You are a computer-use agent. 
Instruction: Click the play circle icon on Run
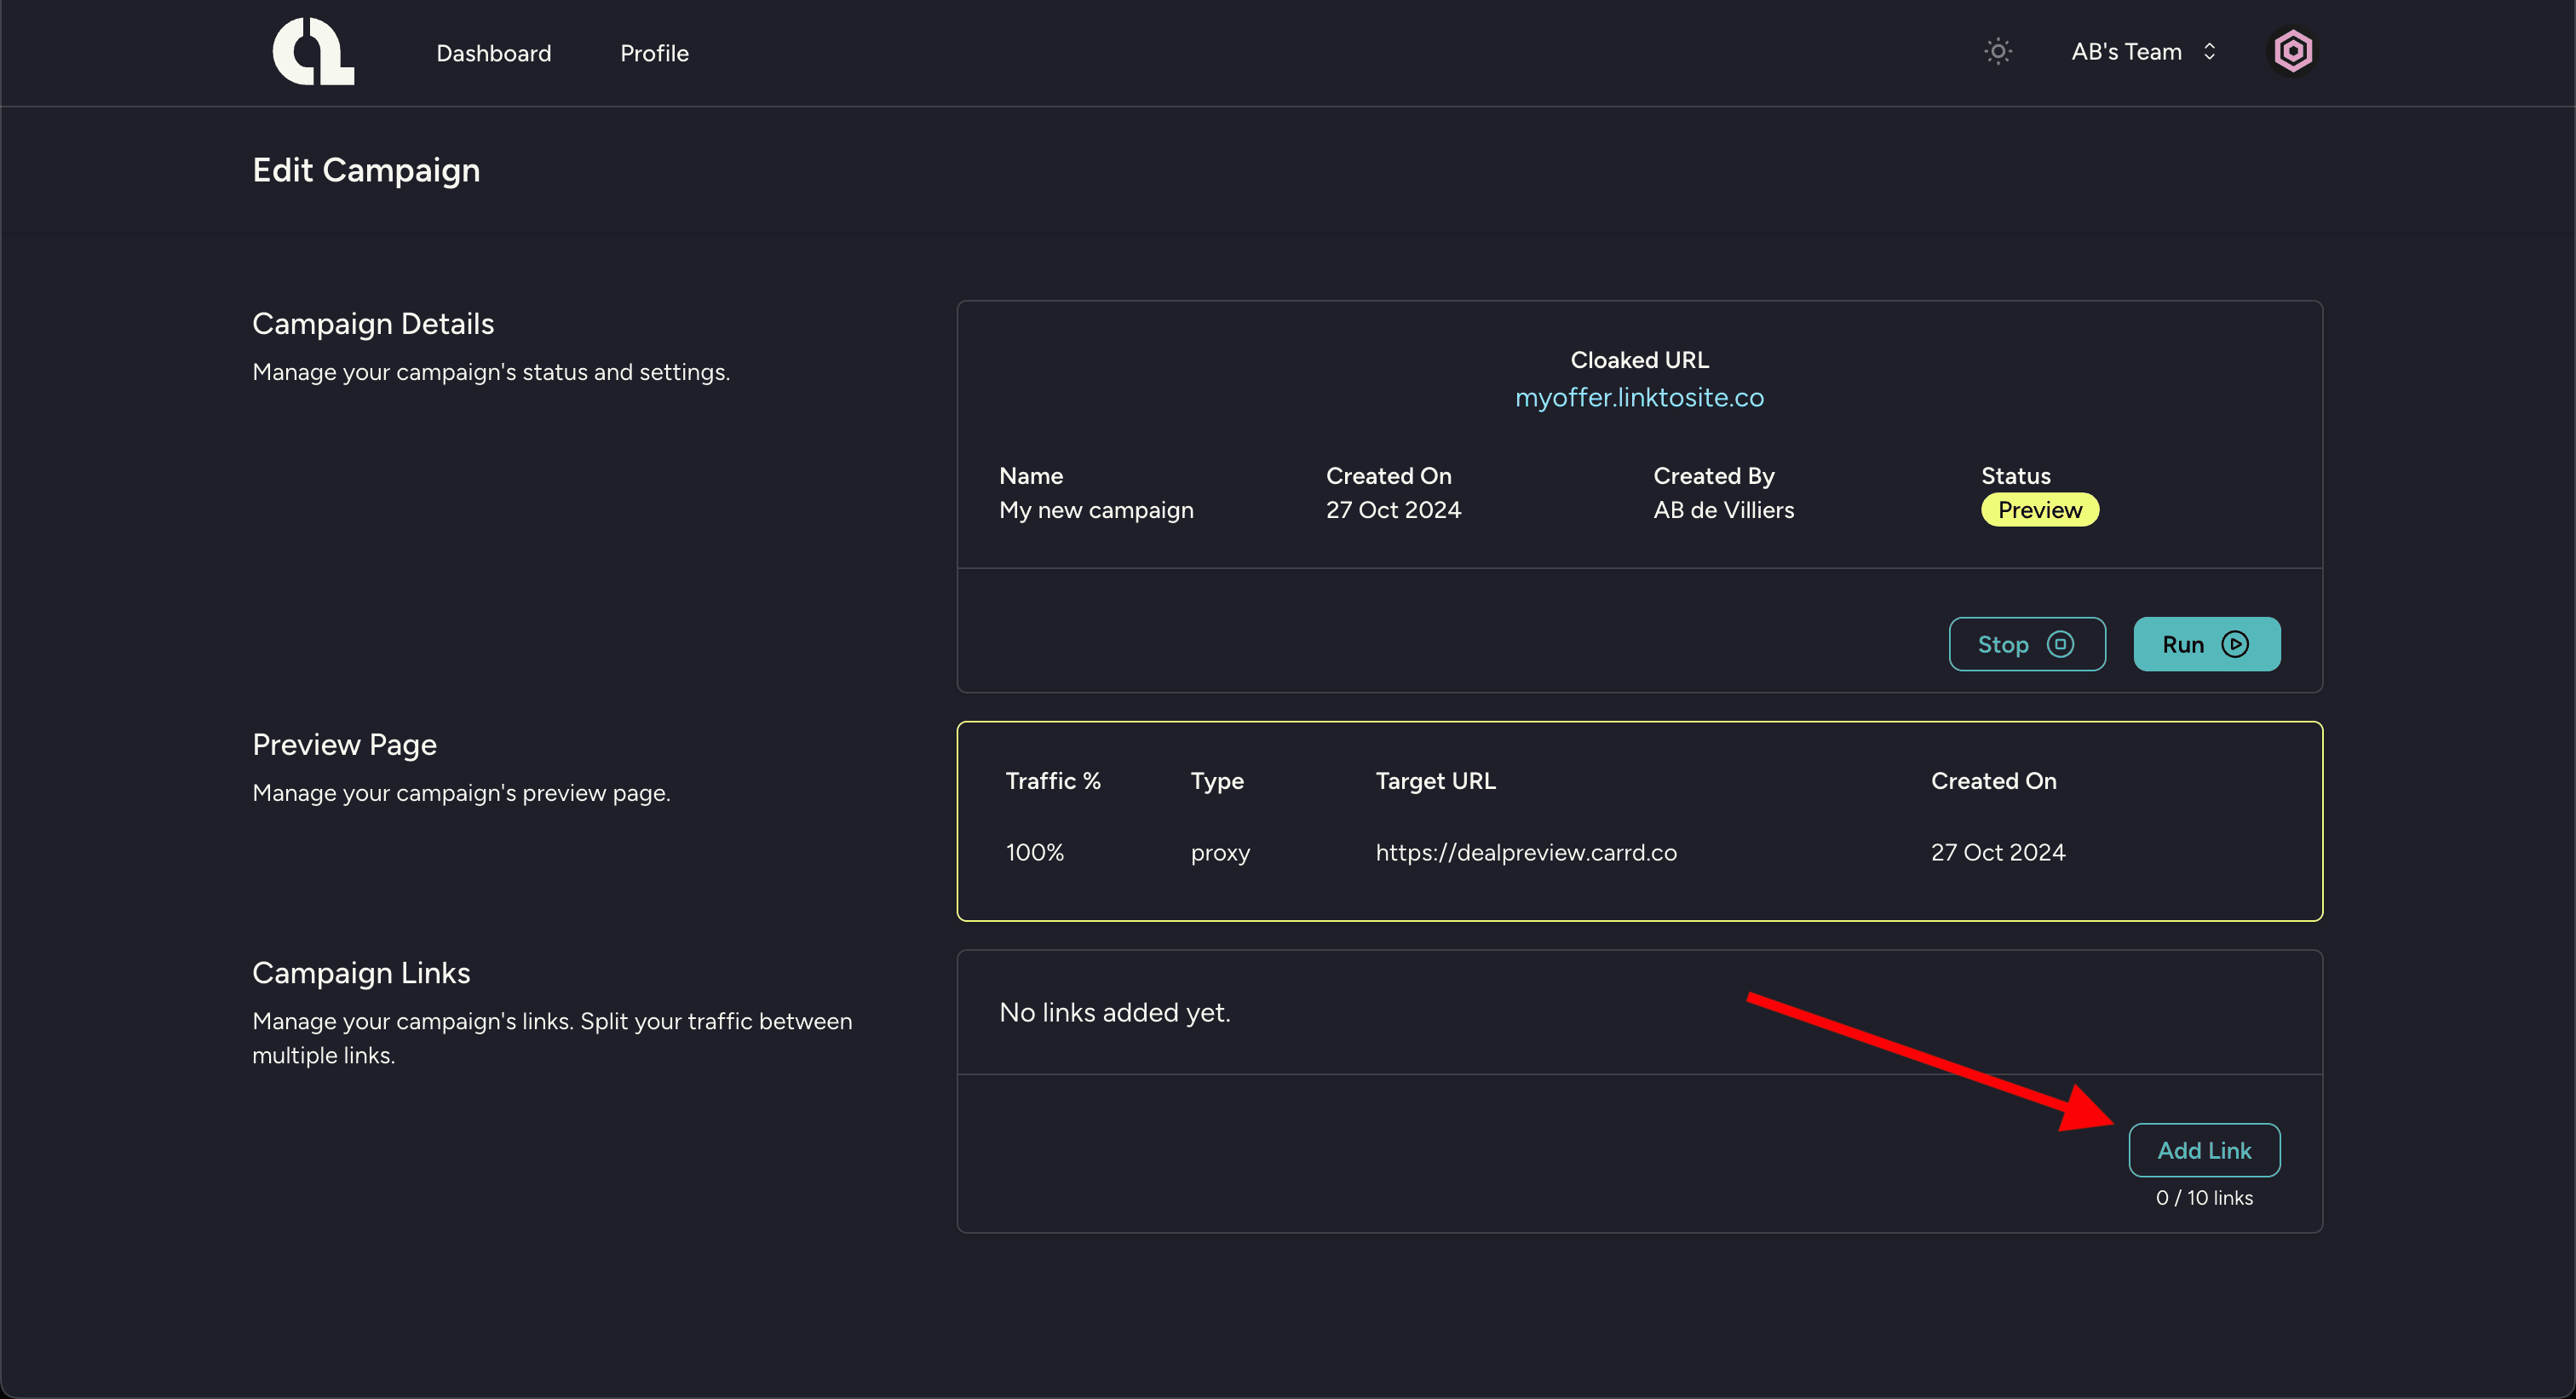pos(2235,644)
